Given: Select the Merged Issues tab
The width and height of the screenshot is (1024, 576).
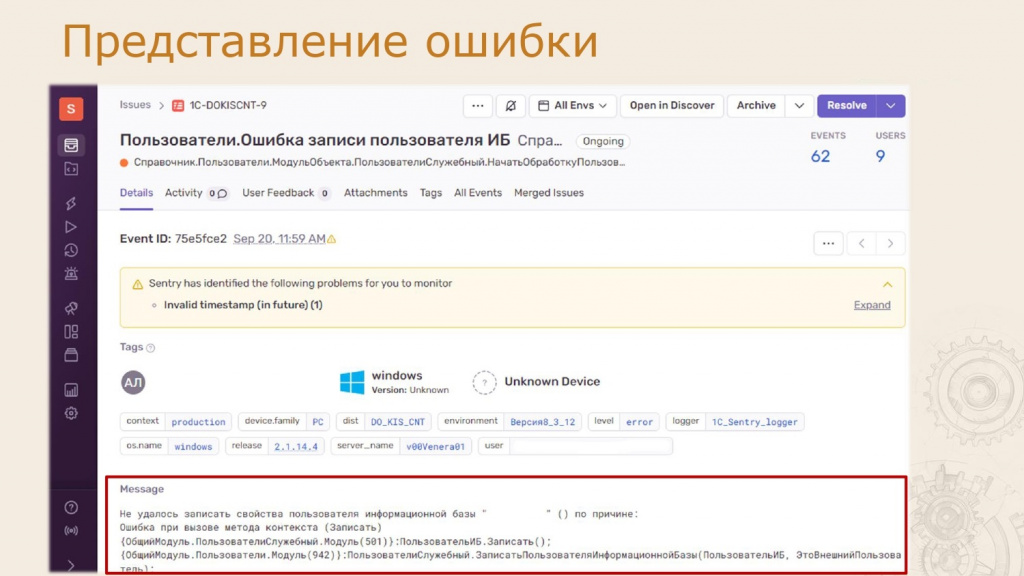Looking at the screenshot, I should [x=549, y=193].
